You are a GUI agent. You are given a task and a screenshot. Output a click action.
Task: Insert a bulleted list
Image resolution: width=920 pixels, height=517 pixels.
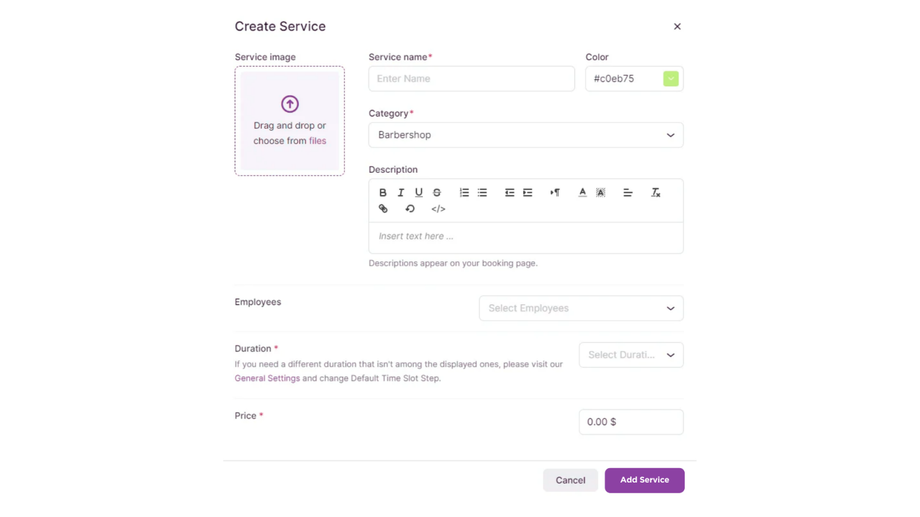482,193
